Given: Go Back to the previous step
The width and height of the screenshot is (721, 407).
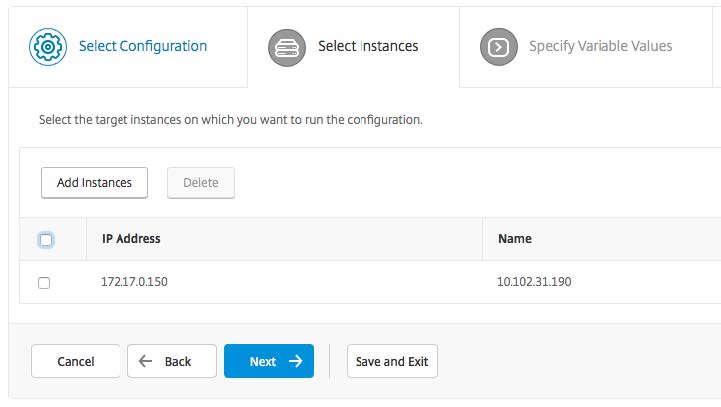Looking at the screenshot, I should point(172,361).
